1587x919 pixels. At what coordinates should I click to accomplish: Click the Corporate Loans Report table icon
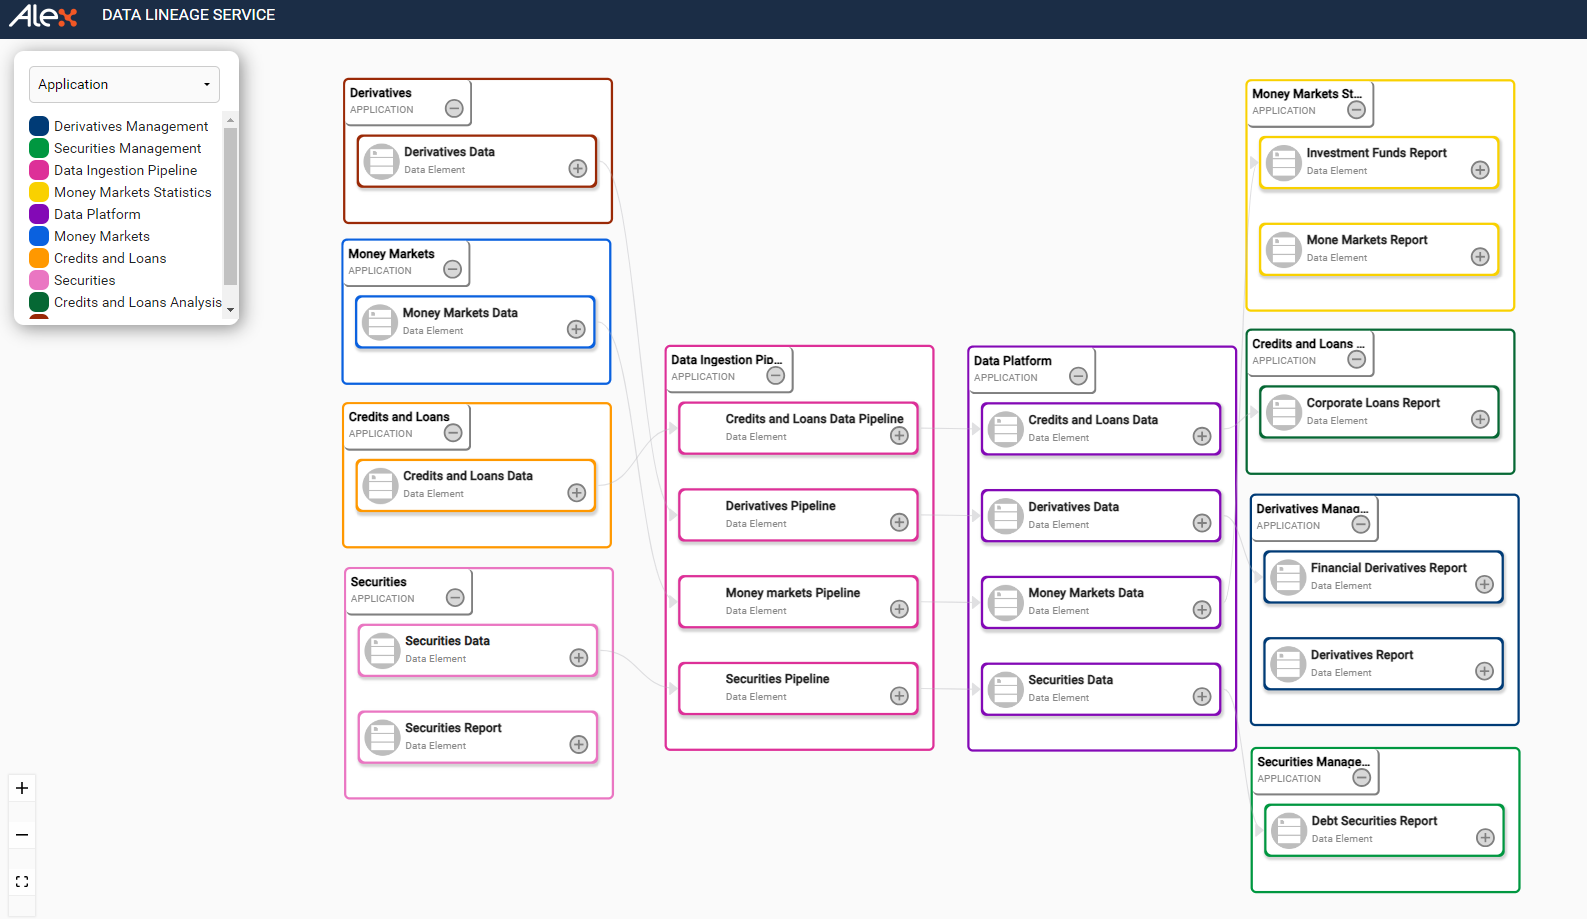1284,412
